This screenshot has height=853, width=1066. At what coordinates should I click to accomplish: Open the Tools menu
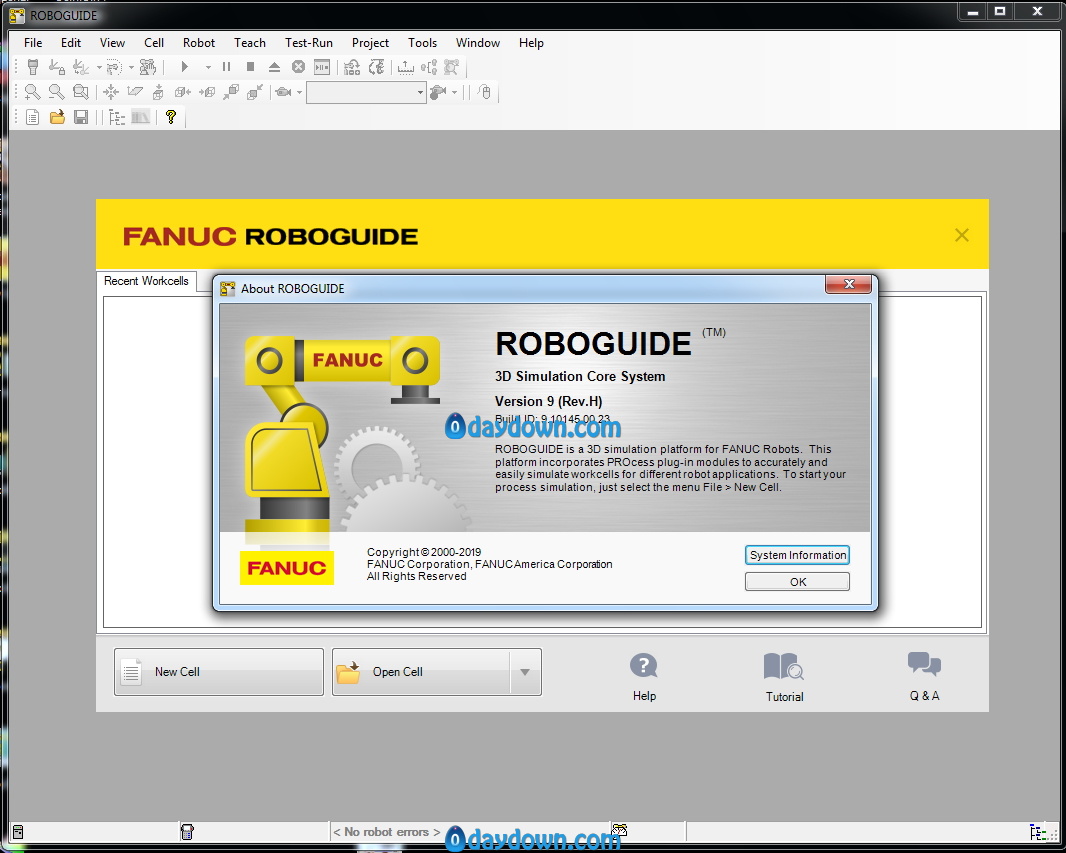pos(422,43)
